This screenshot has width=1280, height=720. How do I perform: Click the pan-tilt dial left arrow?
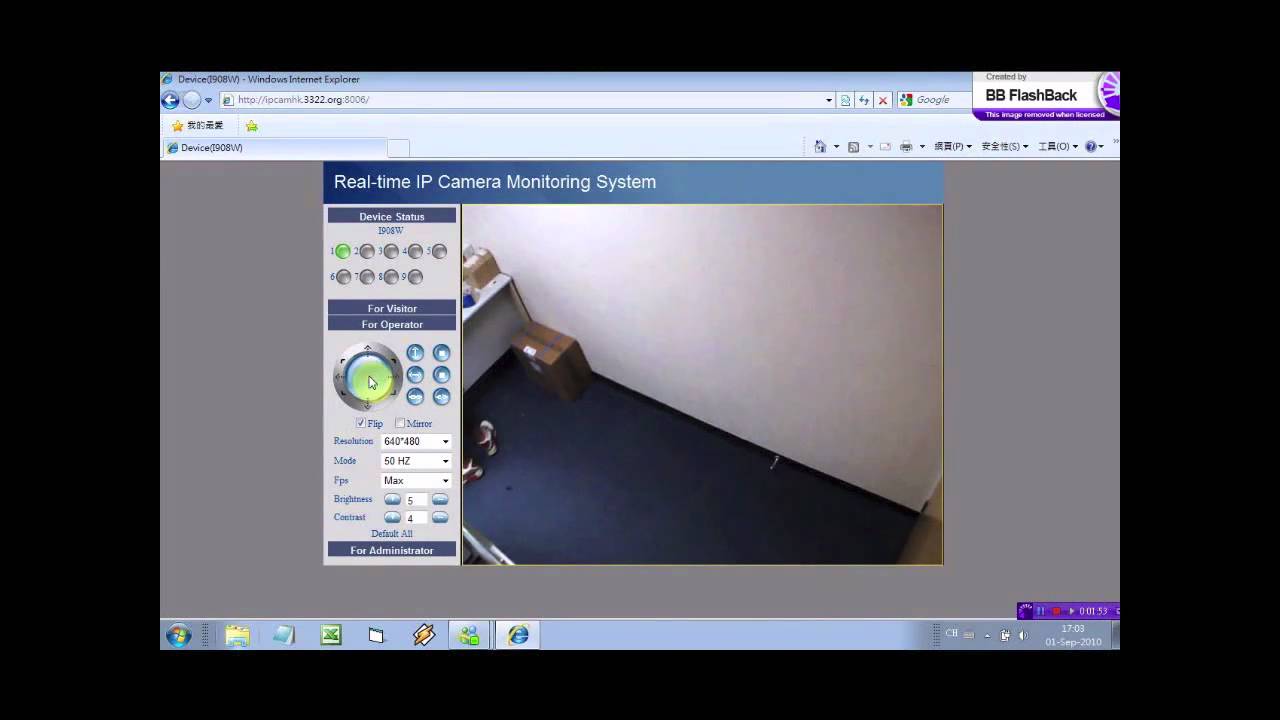click(x=340, y=377)
